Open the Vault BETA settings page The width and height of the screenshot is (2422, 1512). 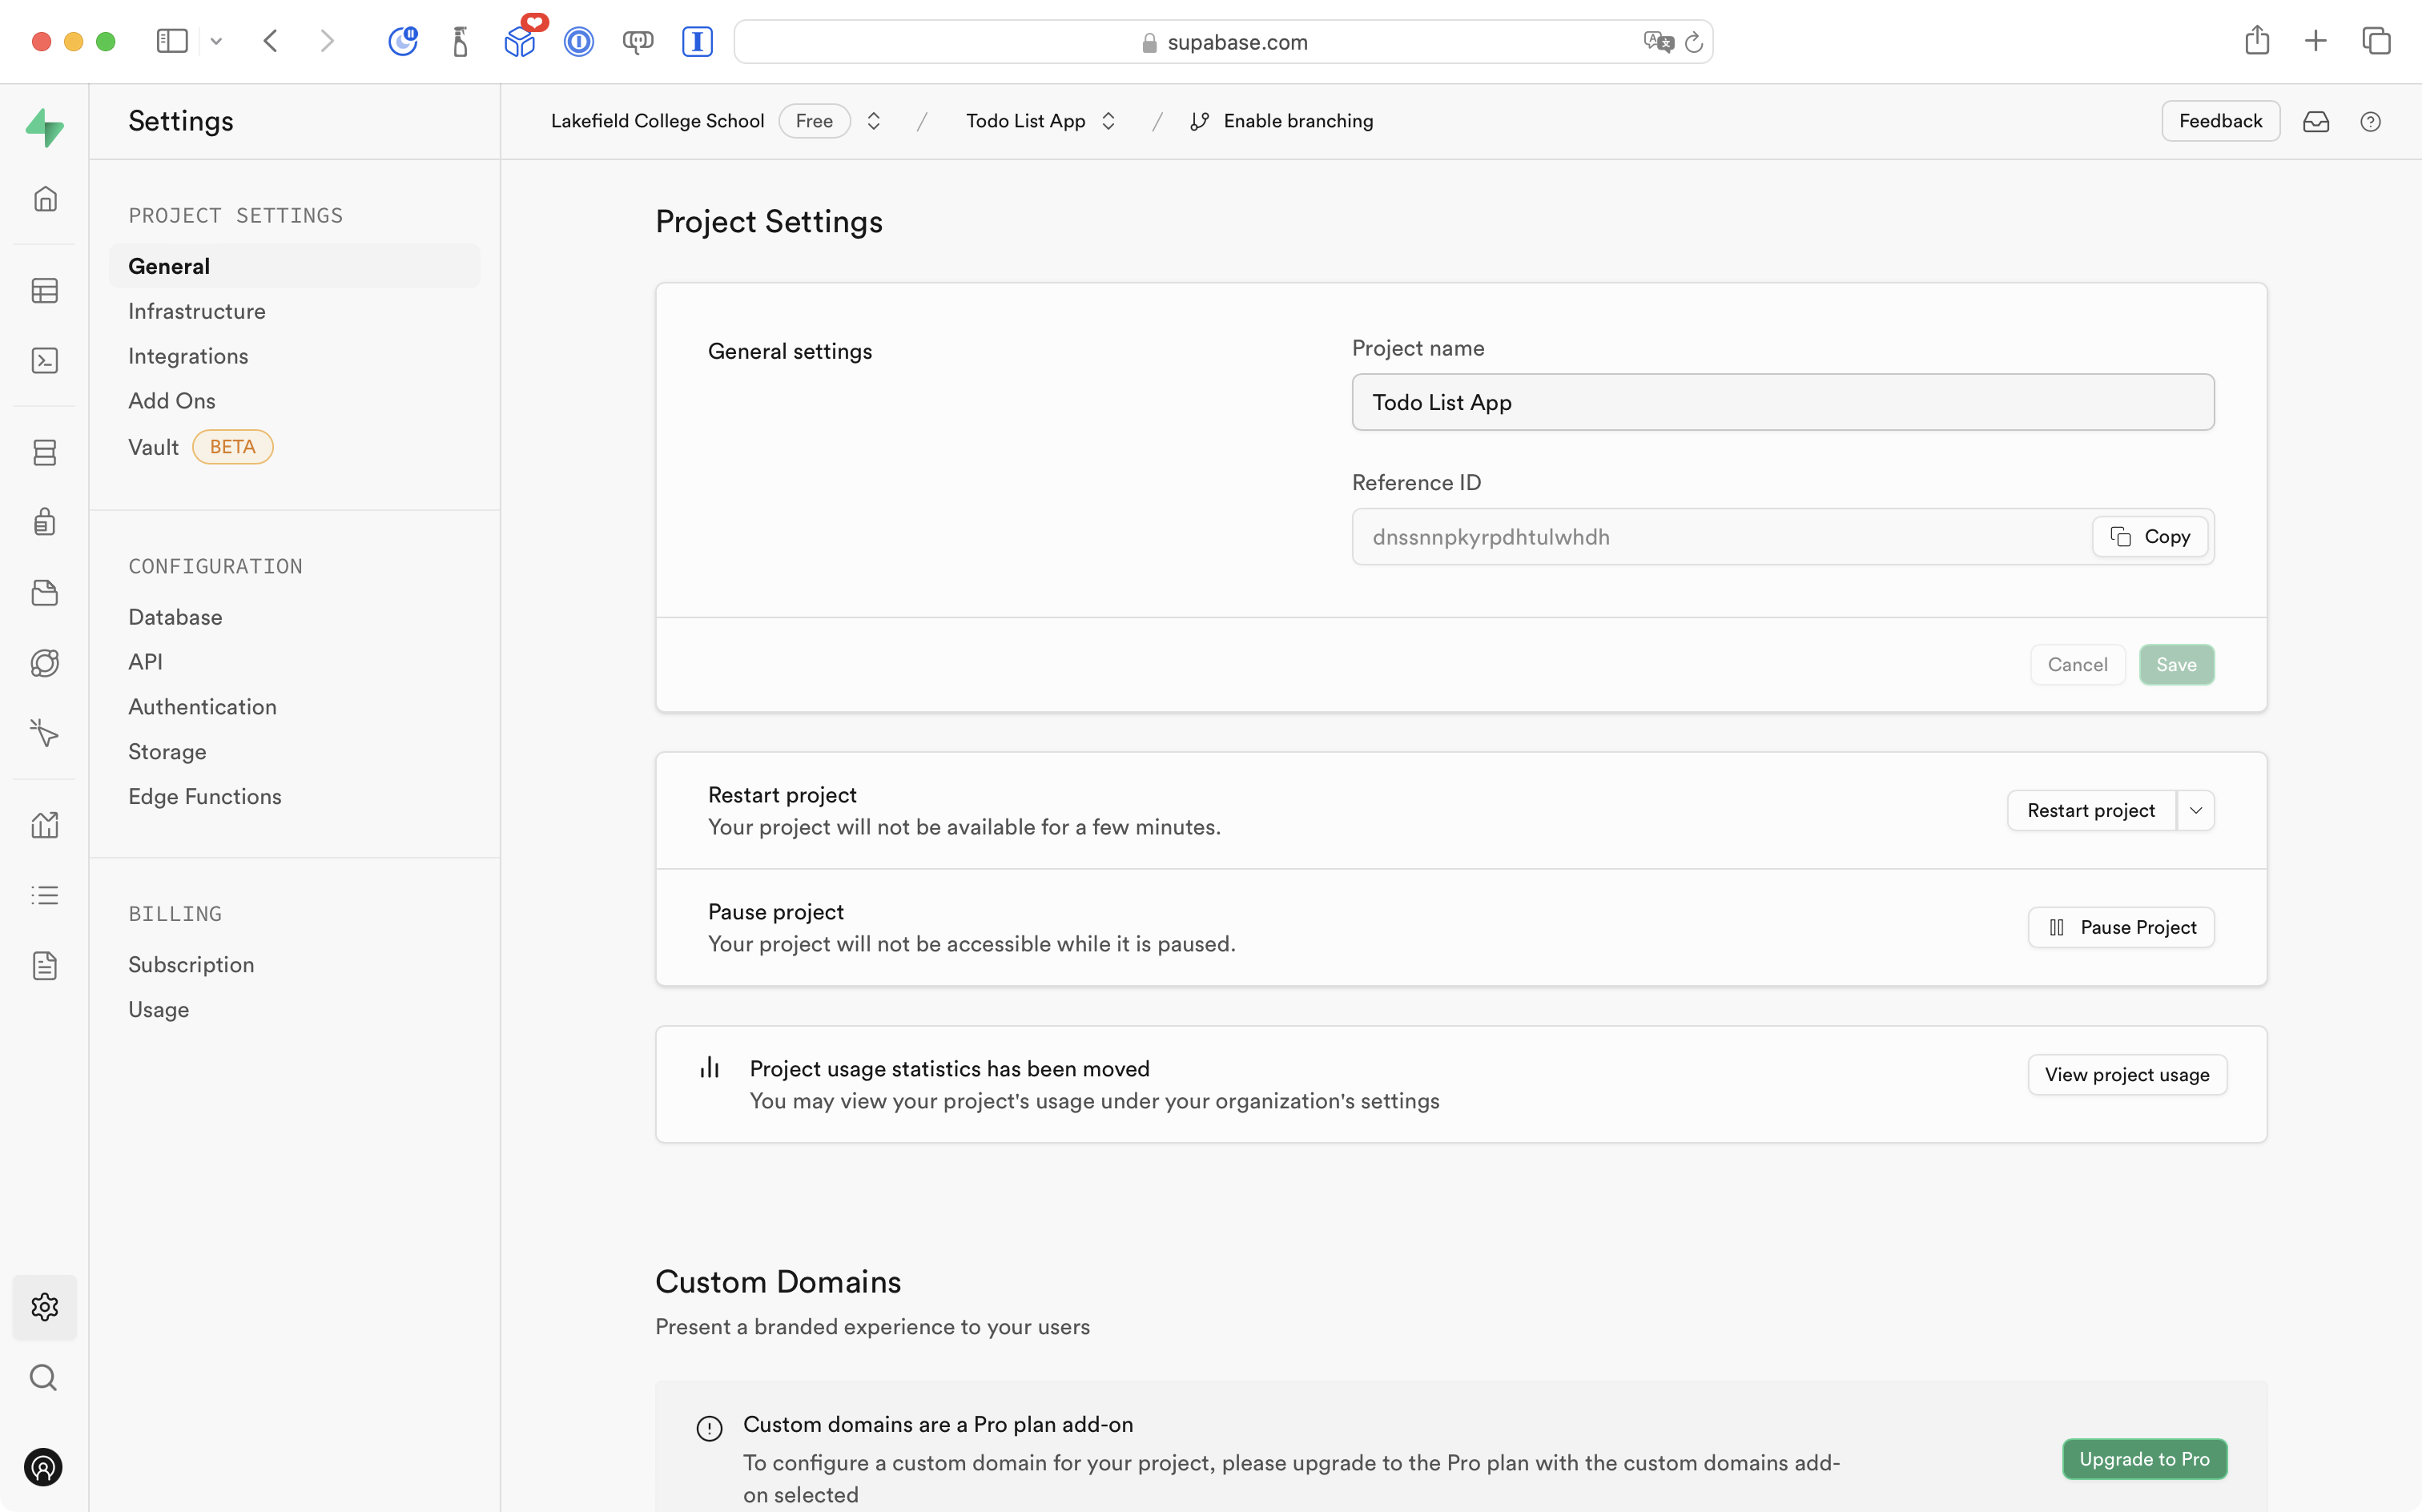coord(153,447)
